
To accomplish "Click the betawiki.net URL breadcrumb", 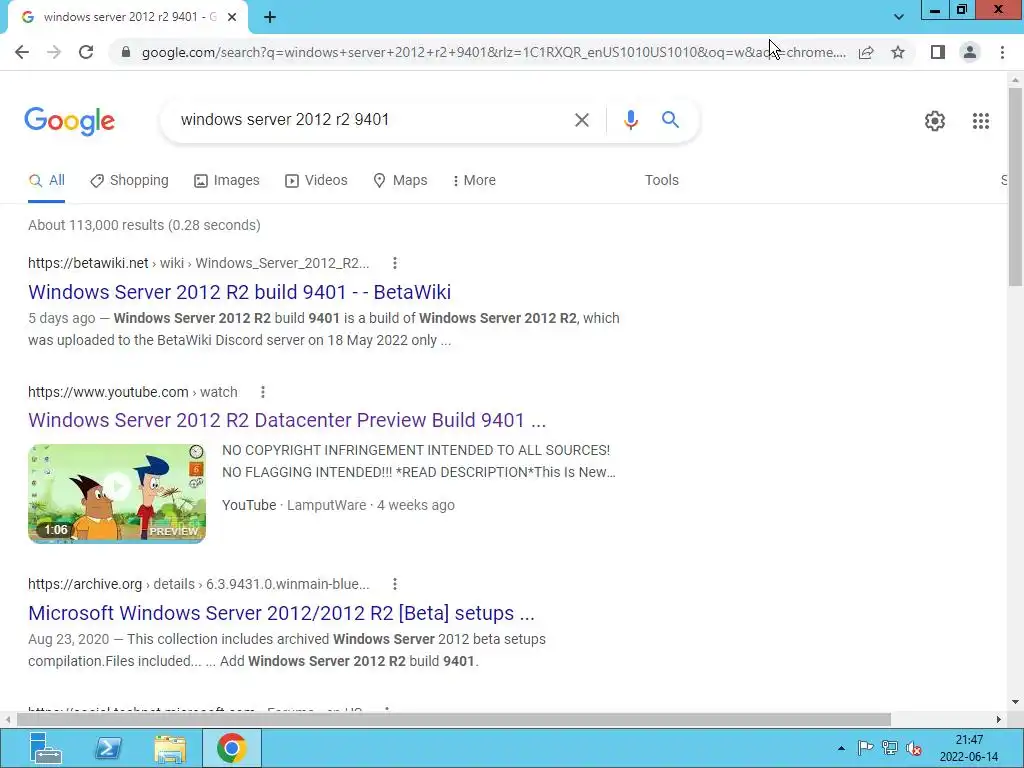I will tap(199, 263).
